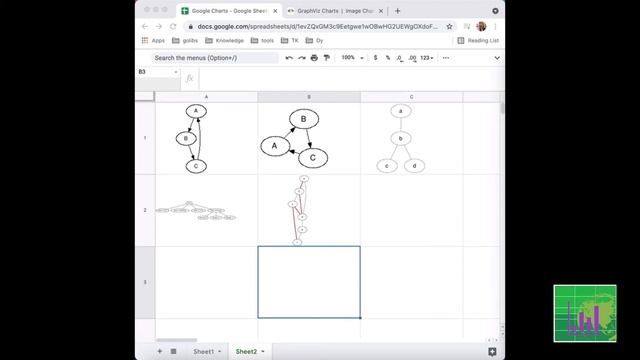Click the vertical scrollbar thumb
640x360 pixels.
[x=502, y=108]
